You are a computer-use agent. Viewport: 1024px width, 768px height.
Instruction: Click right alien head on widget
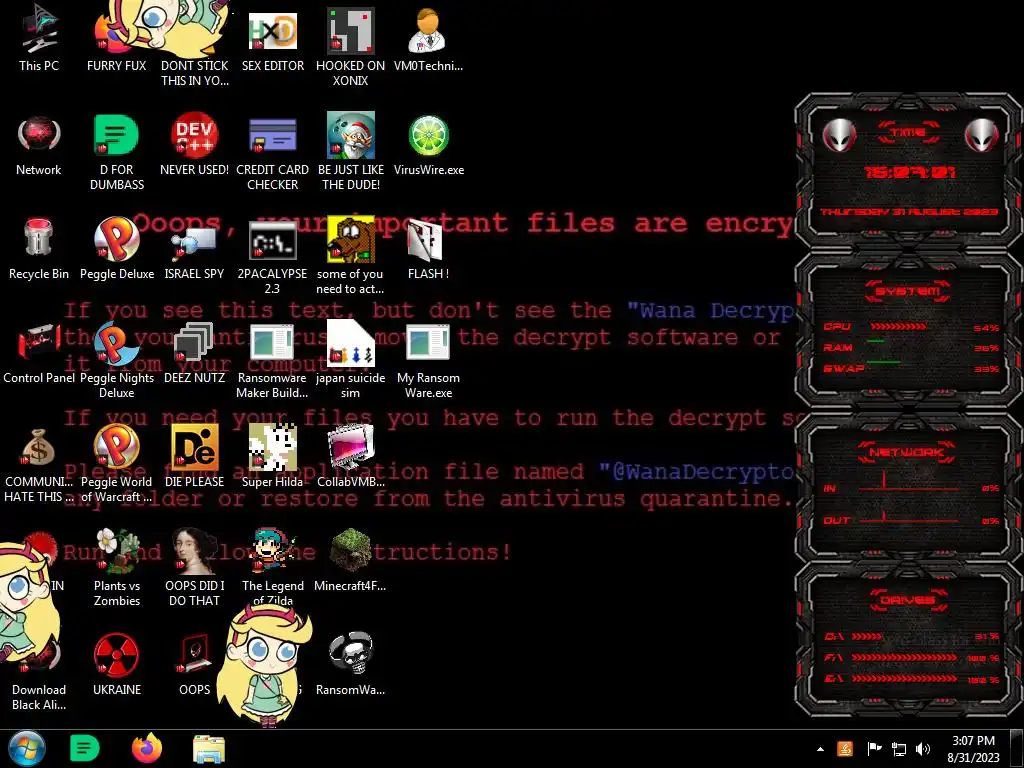982,135
